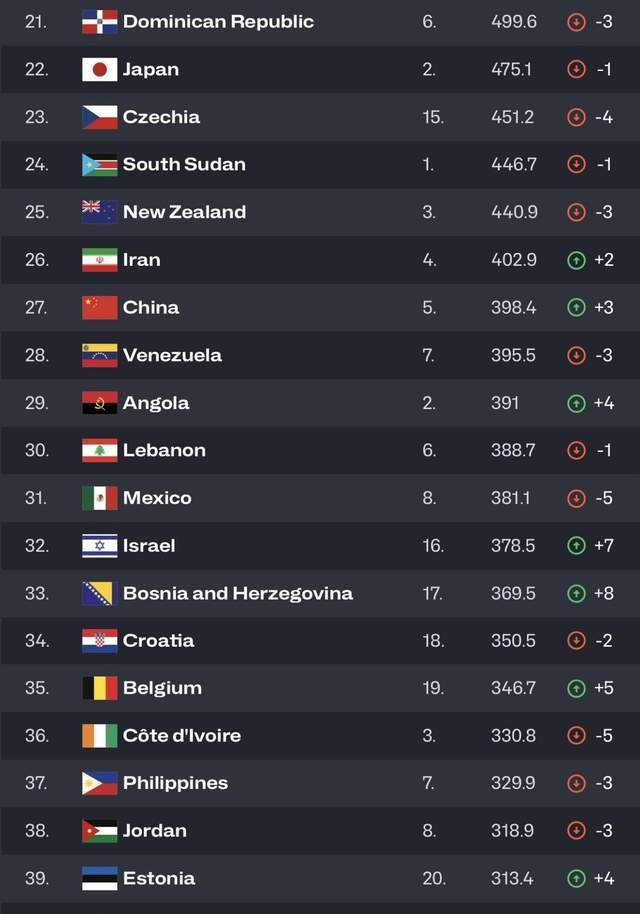640x914 pixels.
Task: Click the 499.6 points value for Dominican Republic
Action: click(x=514, y=22)
